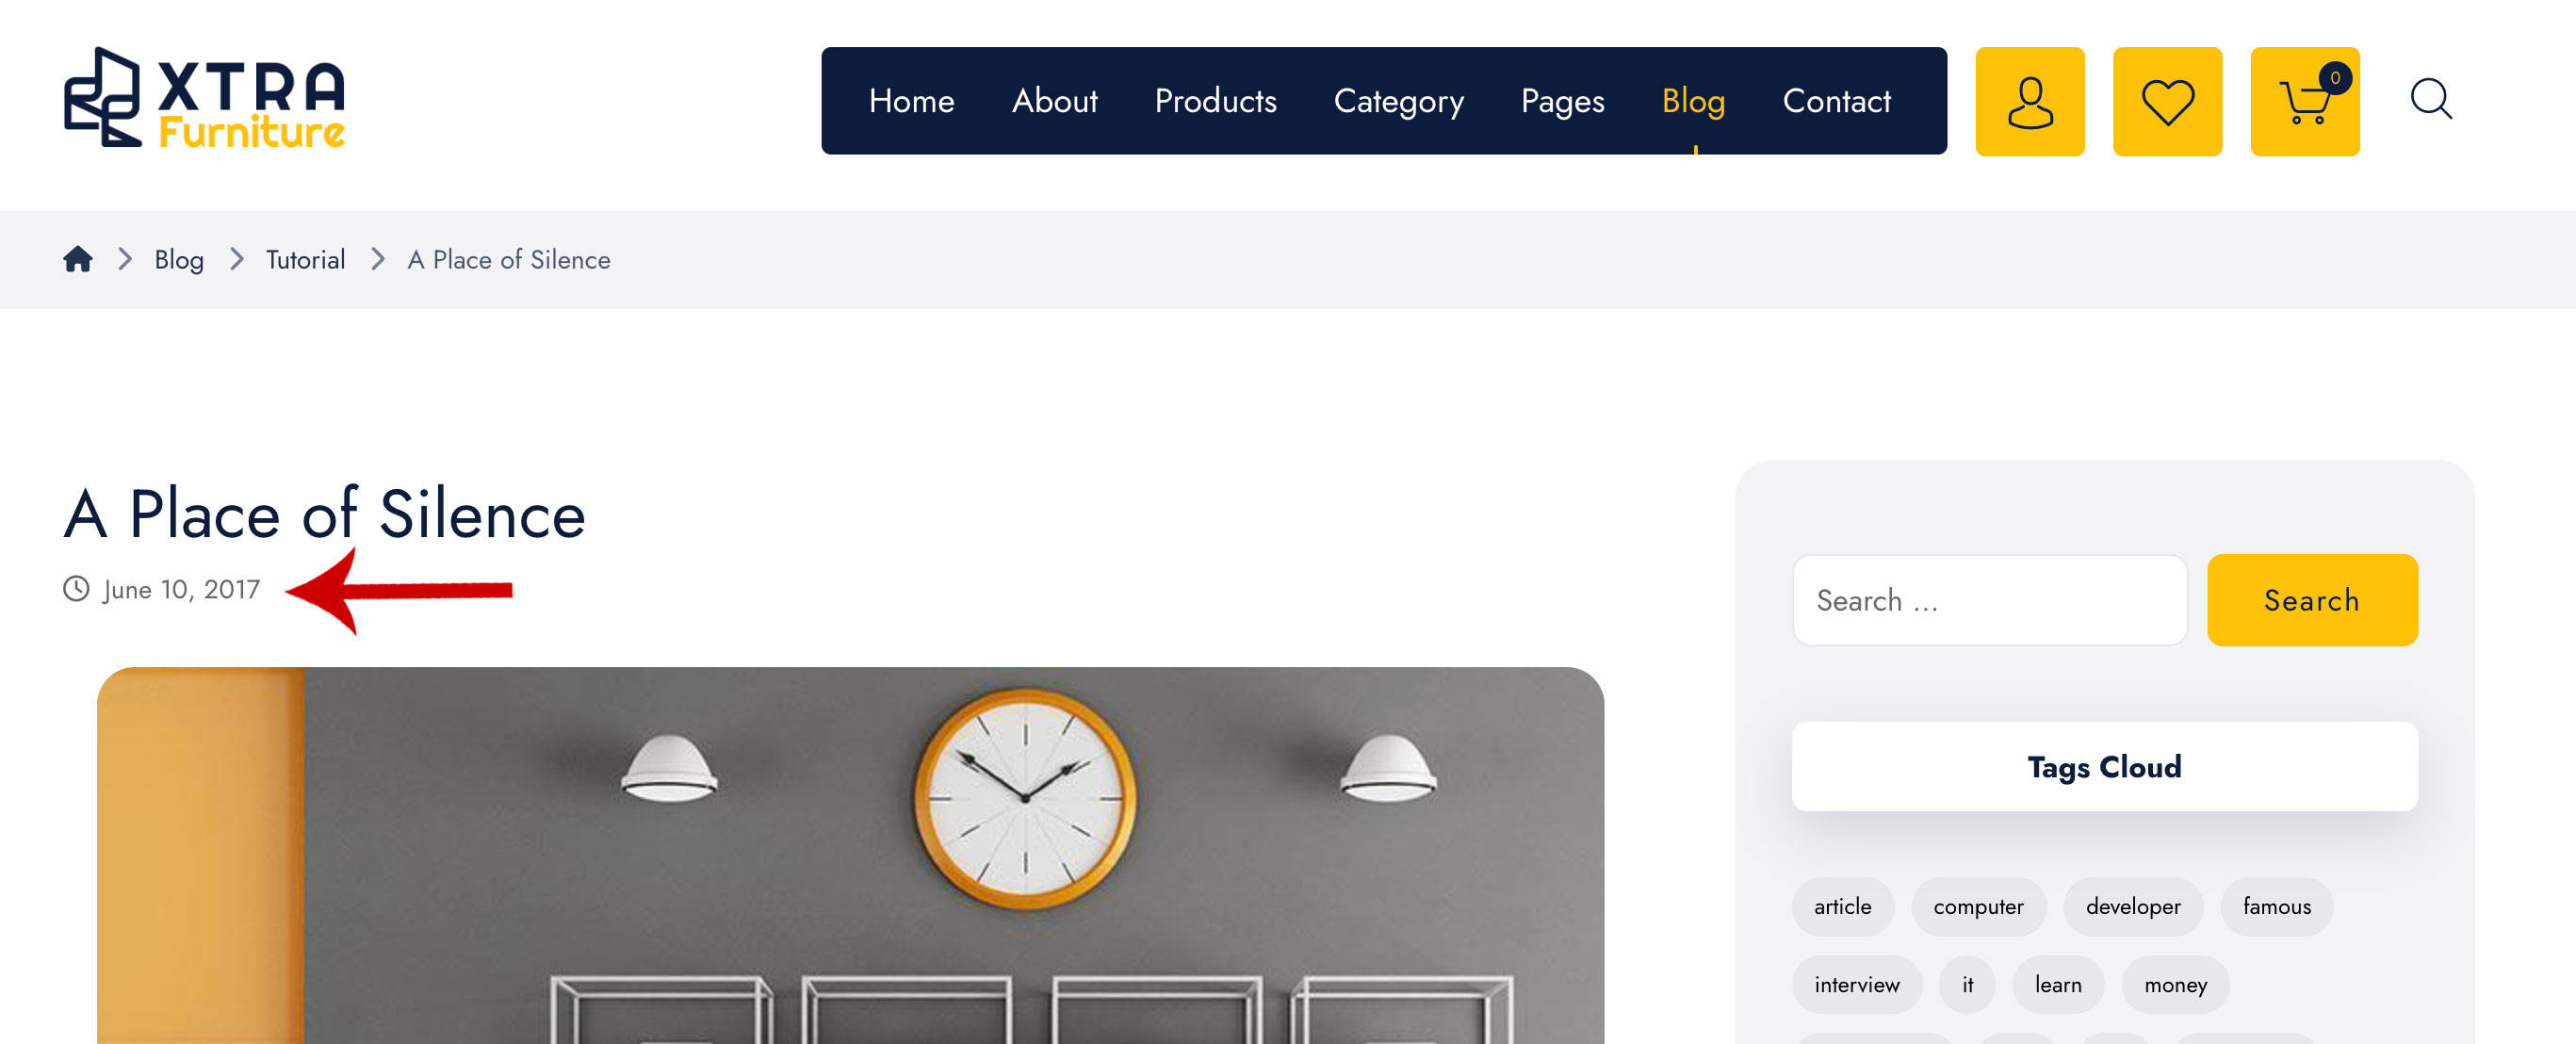Select the 'developer' tag

coord(2132,906)
